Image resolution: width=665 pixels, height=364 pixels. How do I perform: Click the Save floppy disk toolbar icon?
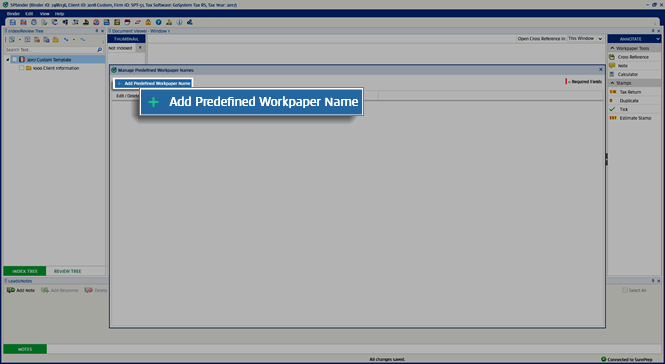[13, 22]
